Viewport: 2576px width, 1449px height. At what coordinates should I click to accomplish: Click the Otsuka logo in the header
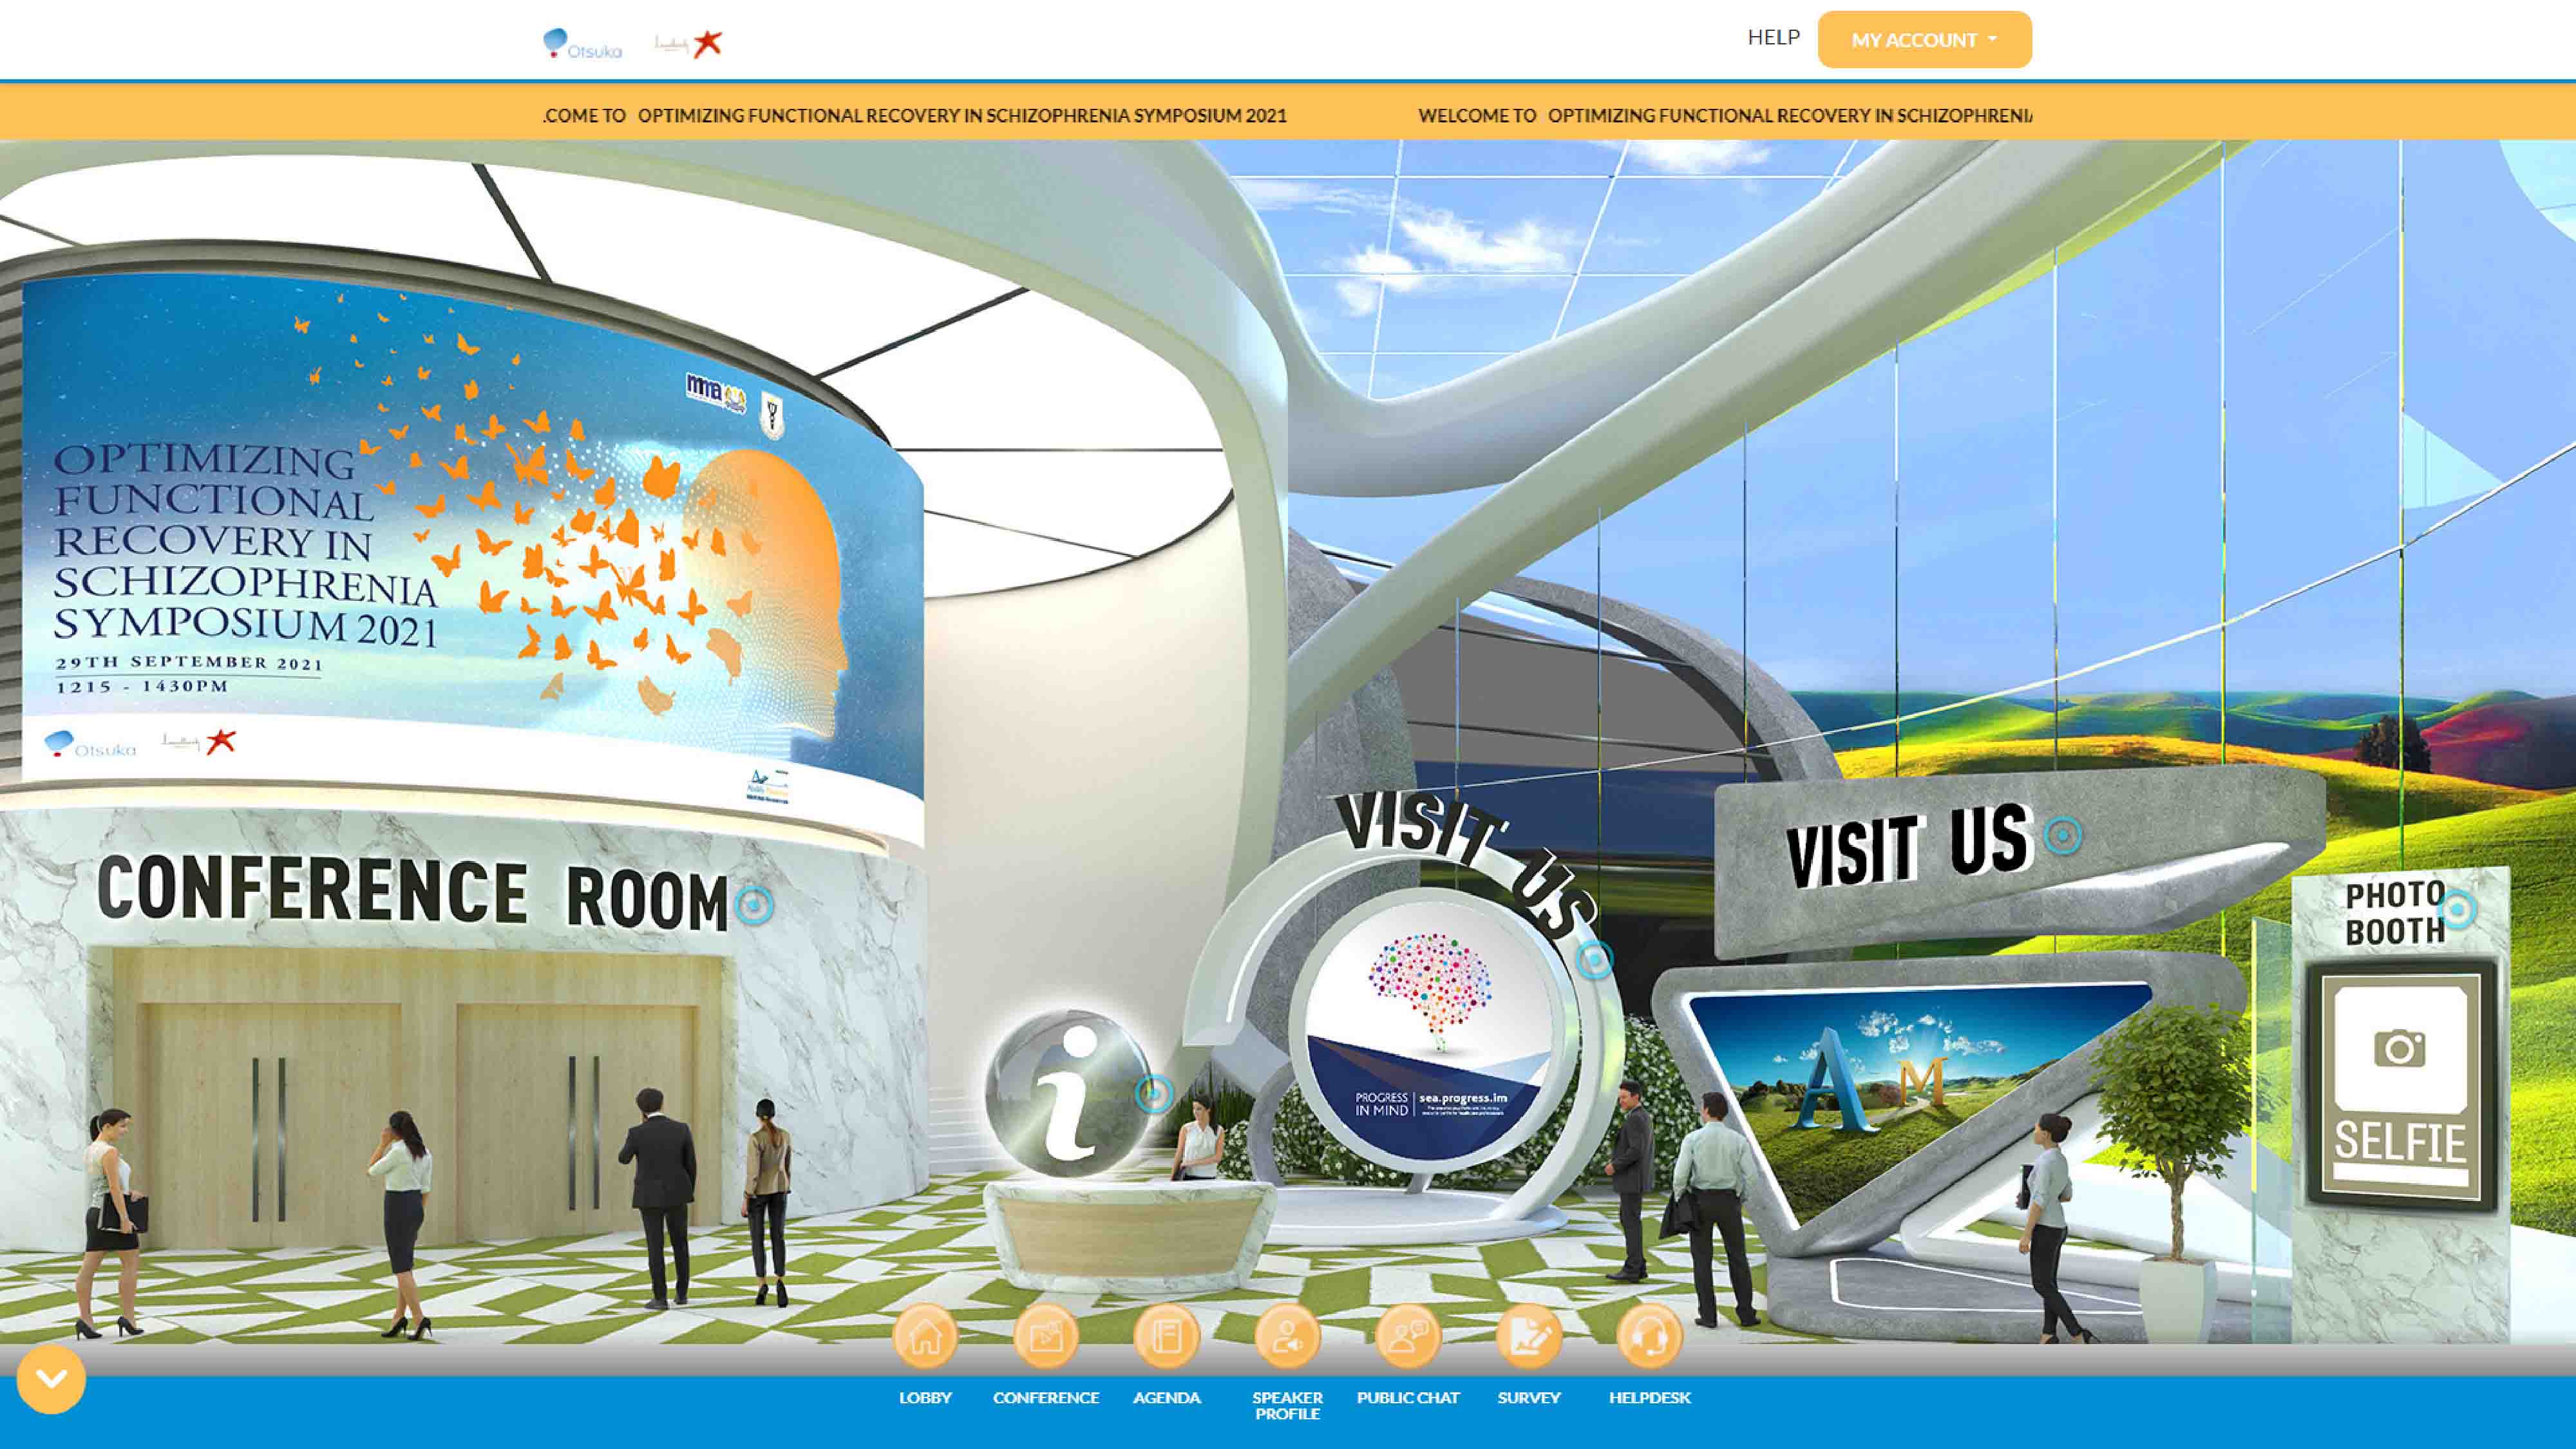(x=582, y=45)
